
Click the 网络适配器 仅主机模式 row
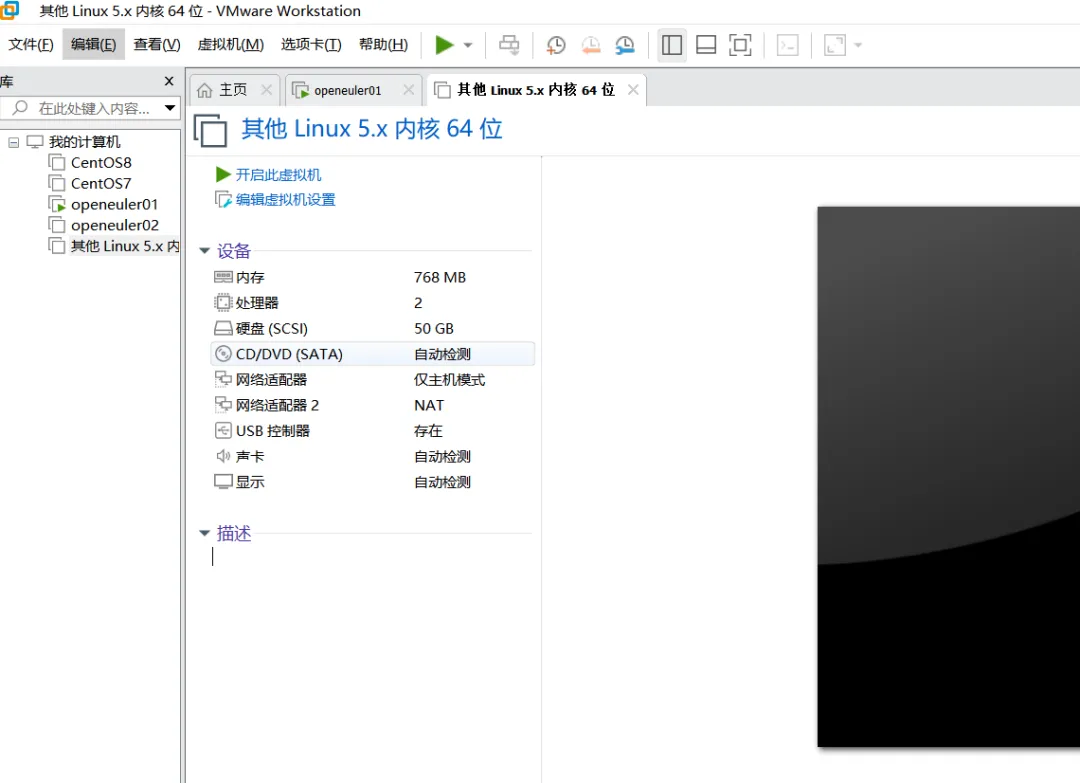(372, 379)
